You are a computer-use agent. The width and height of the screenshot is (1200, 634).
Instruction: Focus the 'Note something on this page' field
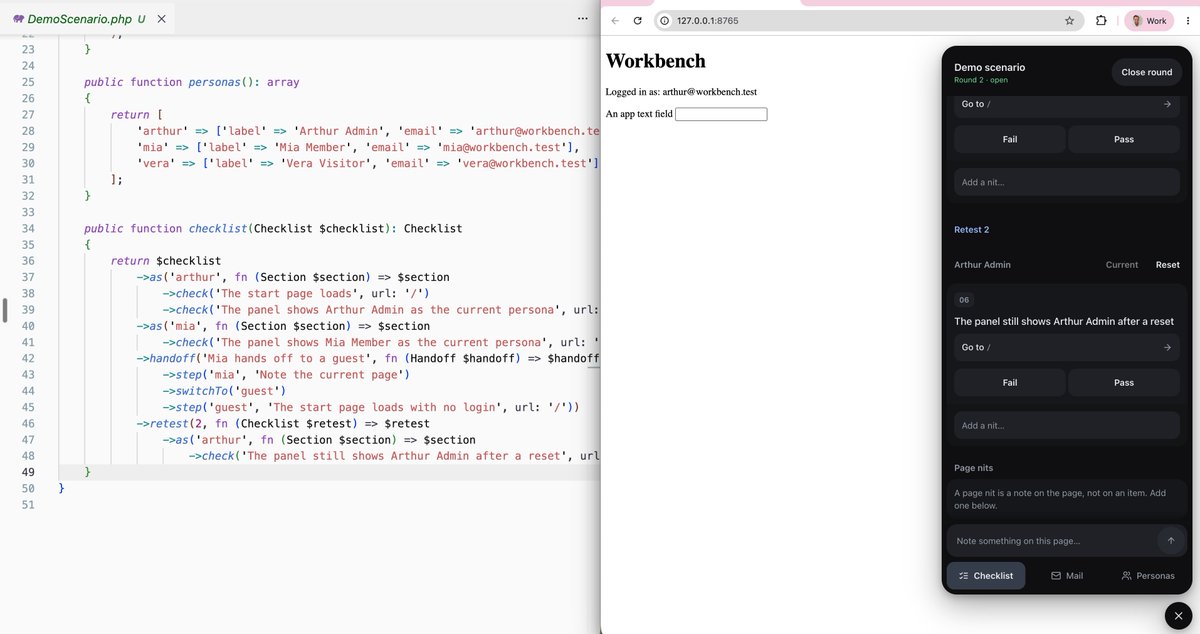[x=1050, y=541]
